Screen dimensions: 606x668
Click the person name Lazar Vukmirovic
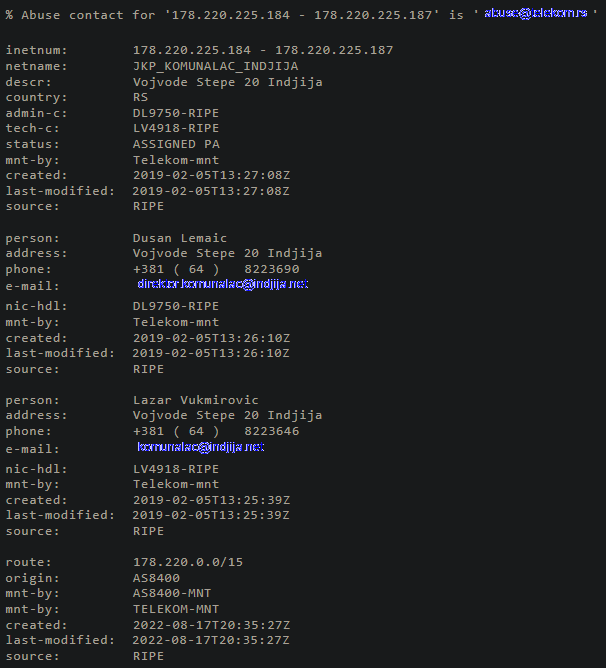coord(196,400)
